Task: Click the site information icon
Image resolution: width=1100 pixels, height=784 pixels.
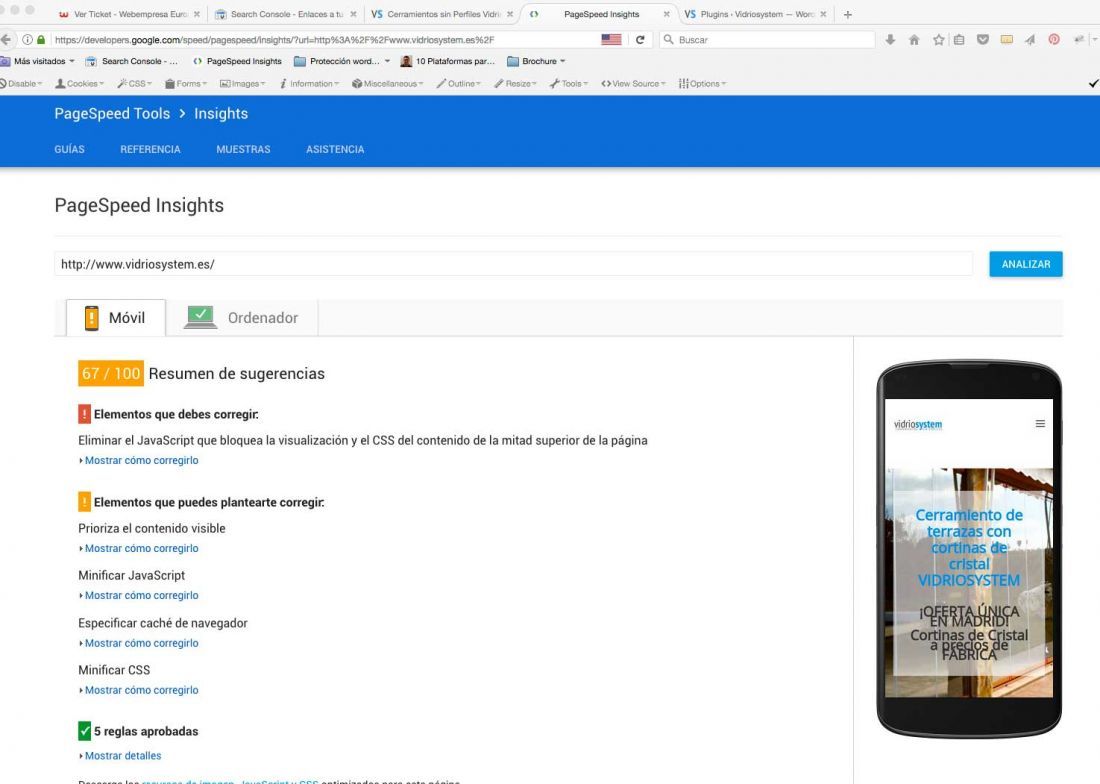Action: 27,40
